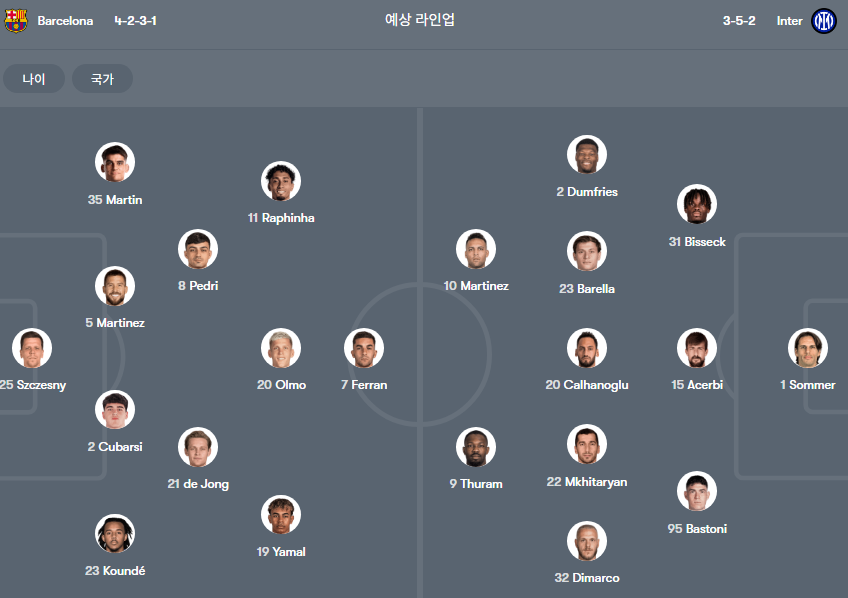Open Calhanoglu's player photo
The height and width of the screenshot is (598, 848).
pos(587,348)
